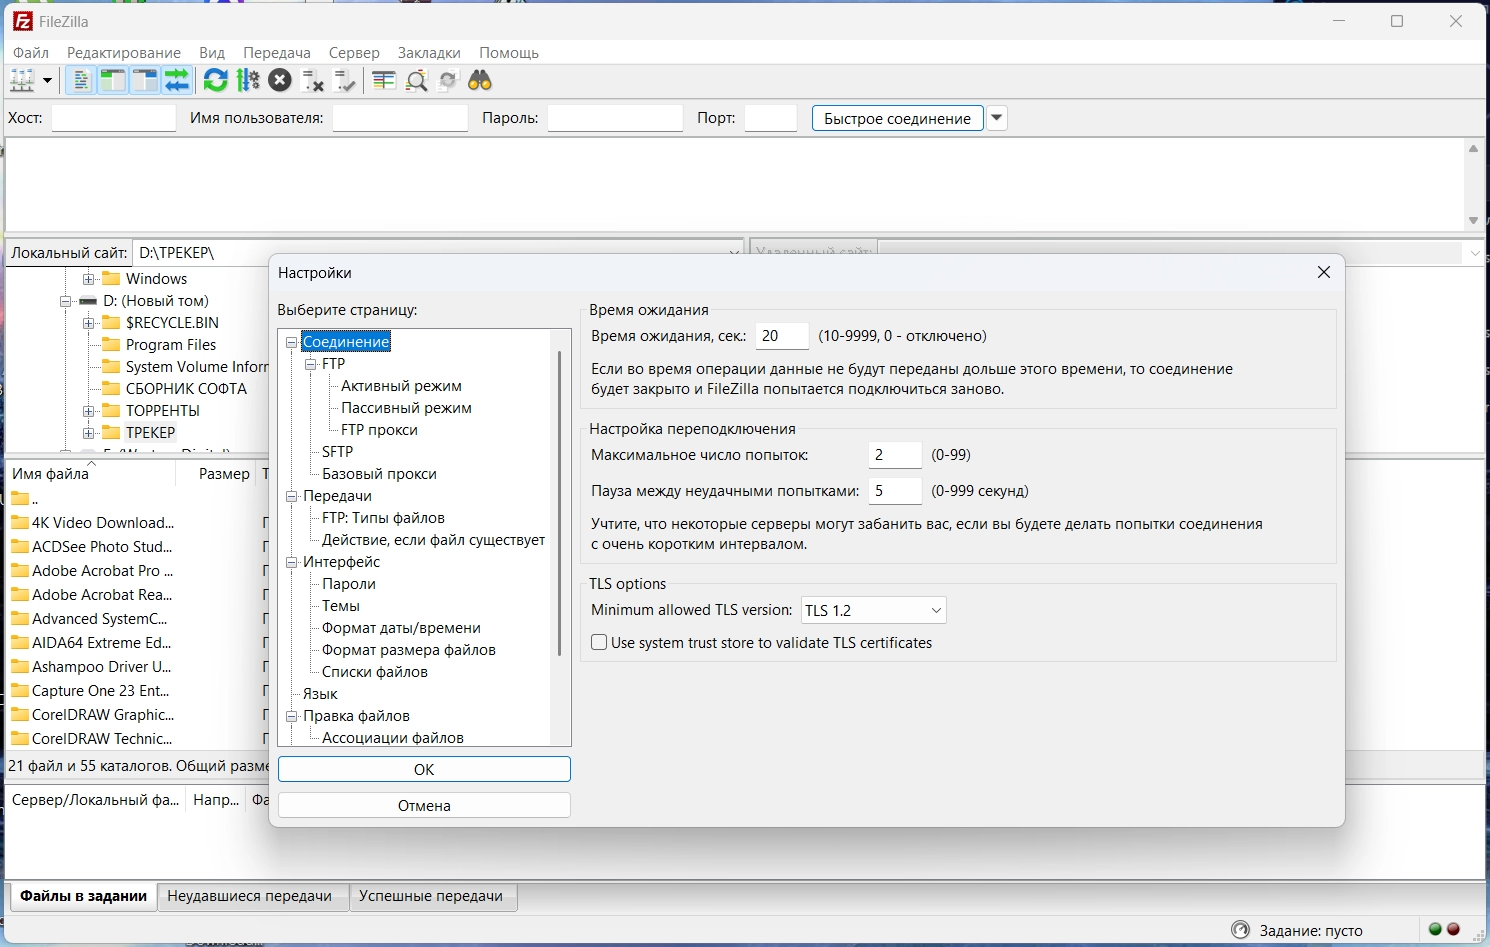This screenshot has width=1490, height=947.
Task: Select Пассивный режим settings page
Action: pos(406,408)
